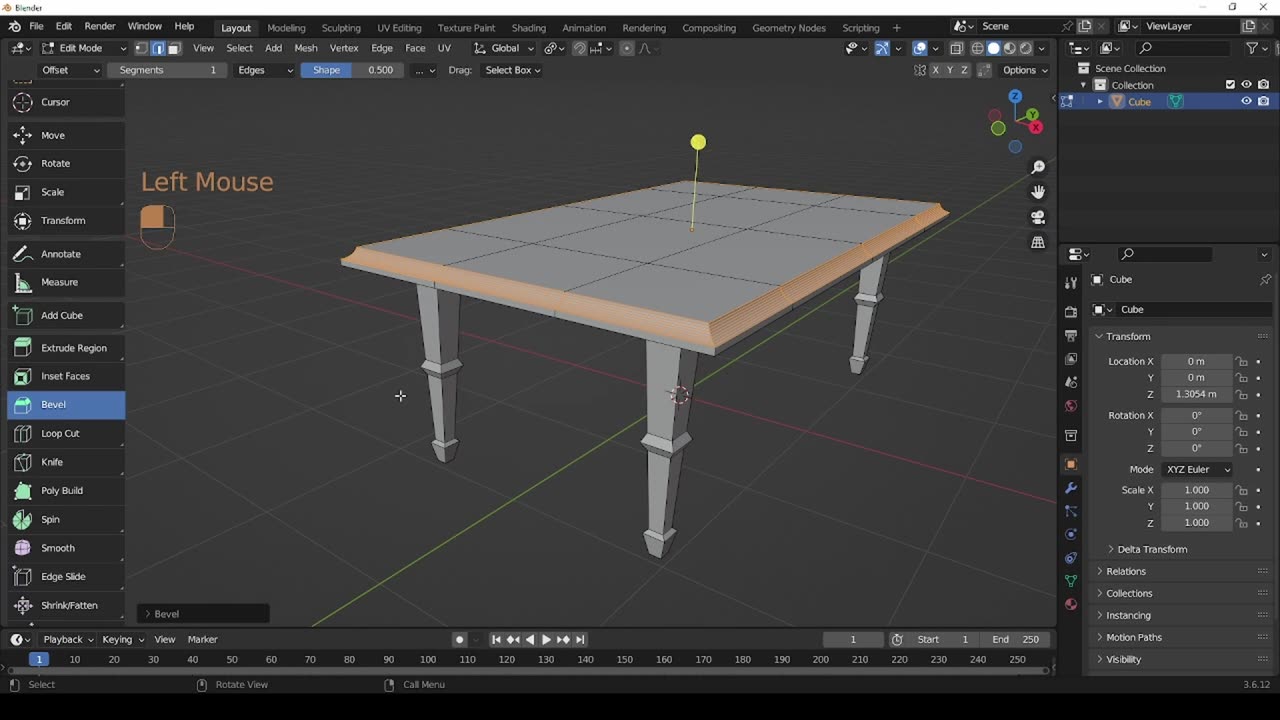Open the Options popover button
Screen dimensions: 1280x720
point(1025,70)
